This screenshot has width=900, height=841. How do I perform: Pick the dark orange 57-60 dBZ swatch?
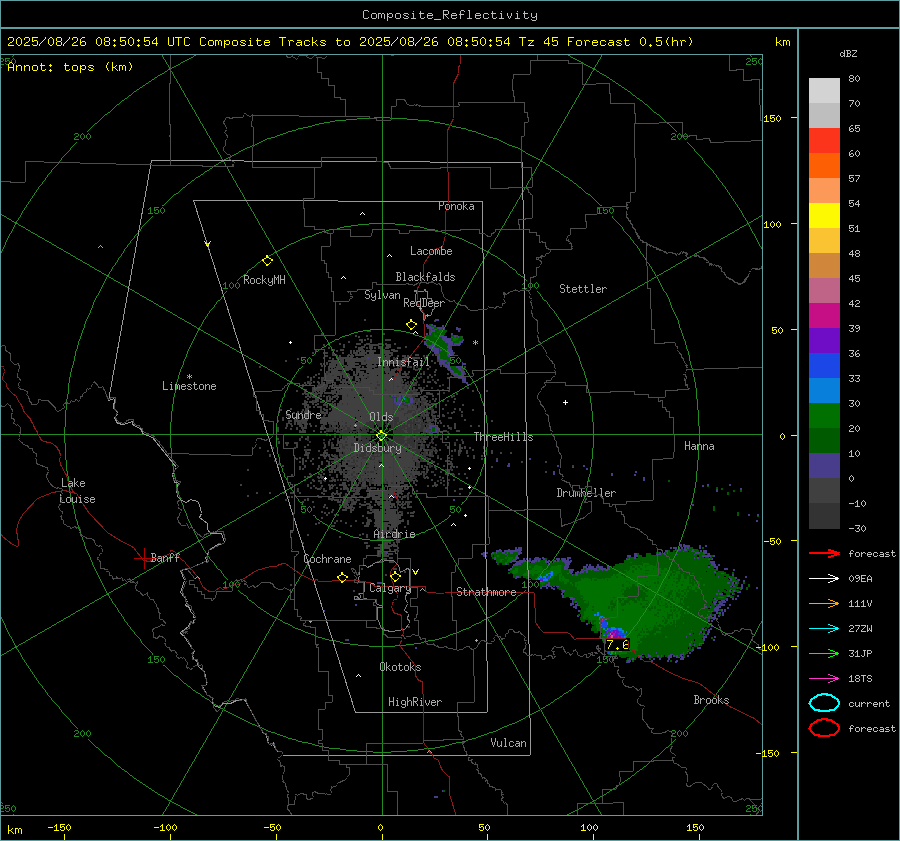click(x=824, y=166)
